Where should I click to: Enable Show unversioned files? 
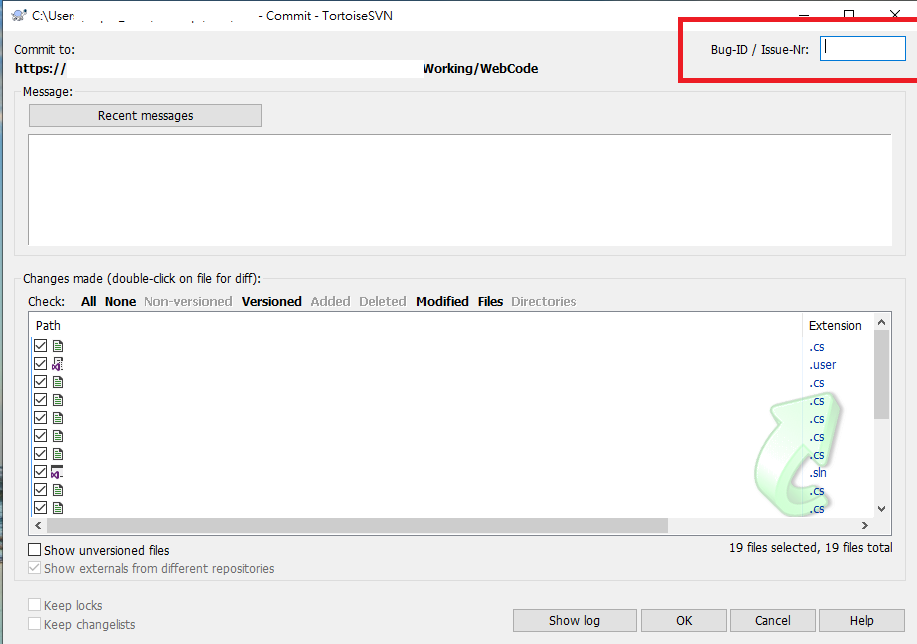tap(35, 550)
